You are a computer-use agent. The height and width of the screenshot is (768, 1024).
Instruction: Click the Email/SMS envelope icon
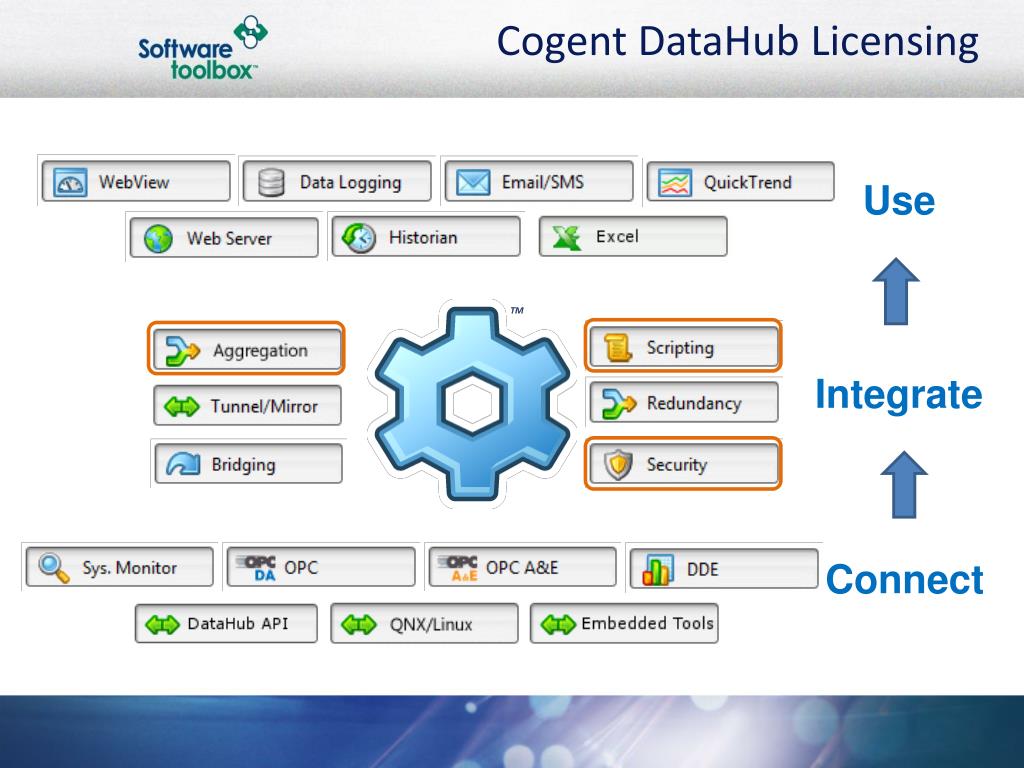pyautogui.click(x=473, y=183)
